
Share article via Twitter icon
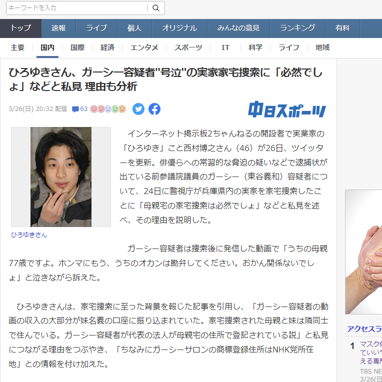tap(138, 109)
